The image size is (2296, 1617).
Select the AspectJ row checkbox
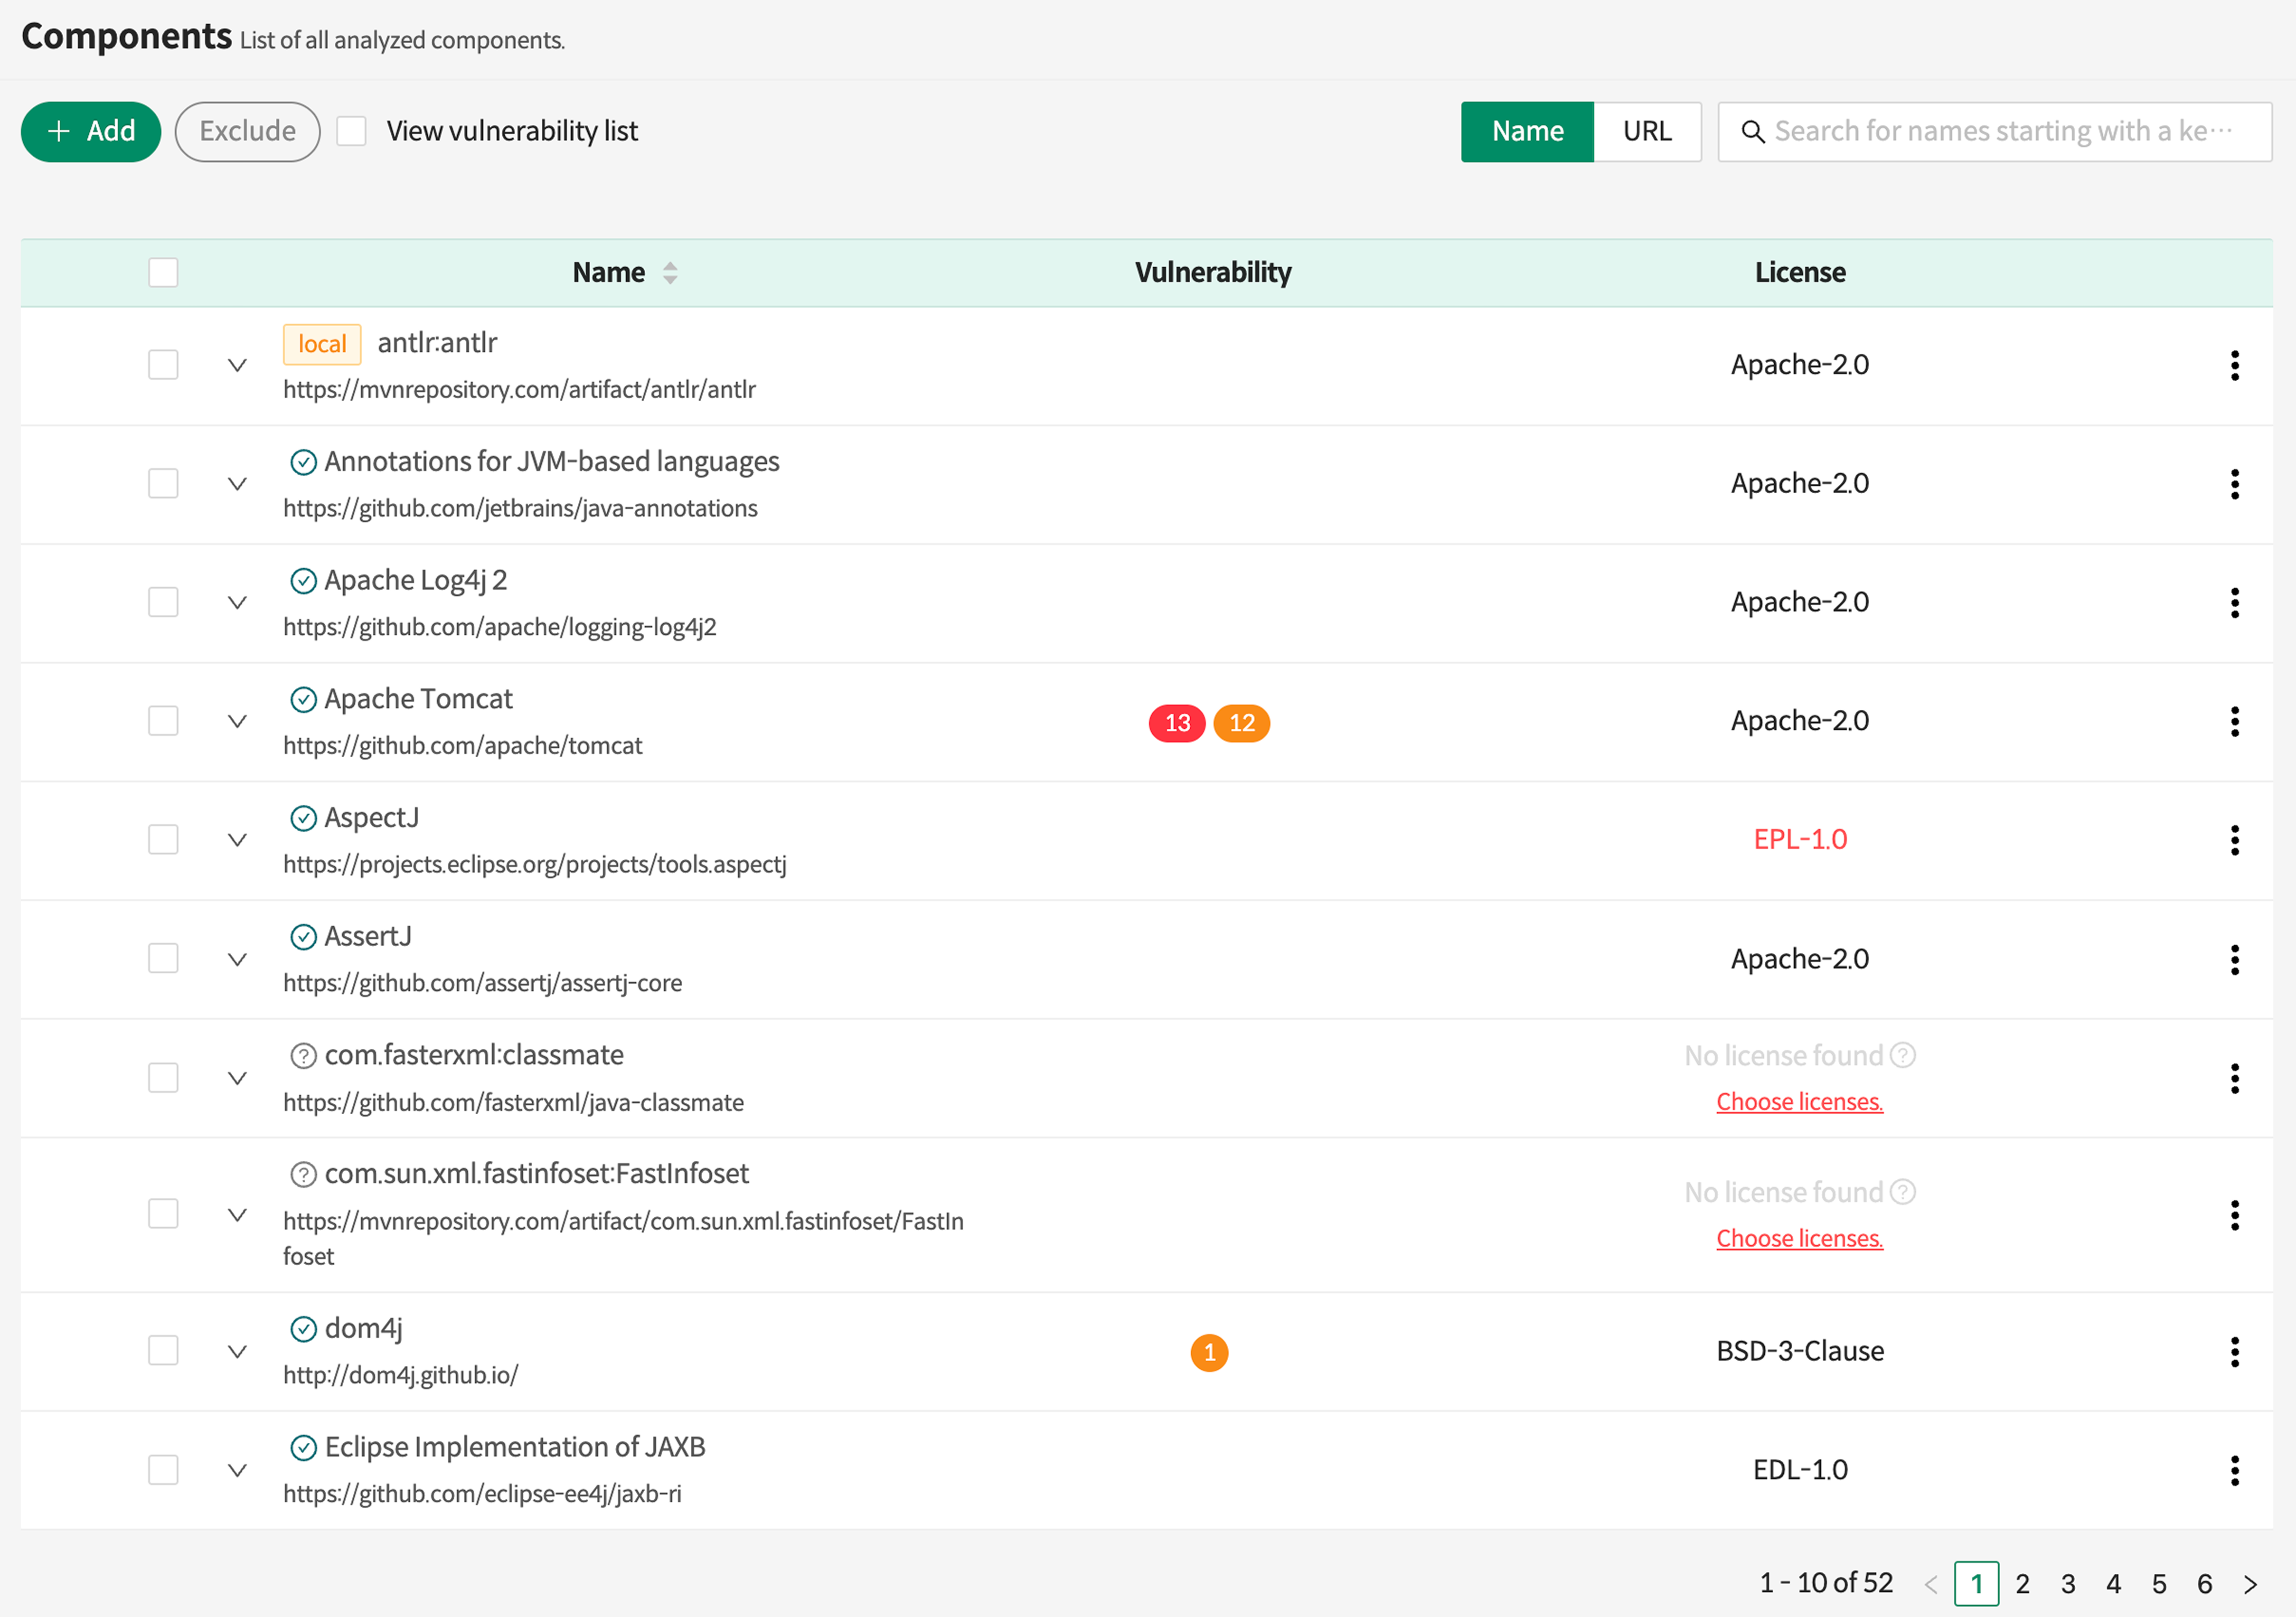pos(163,839)
